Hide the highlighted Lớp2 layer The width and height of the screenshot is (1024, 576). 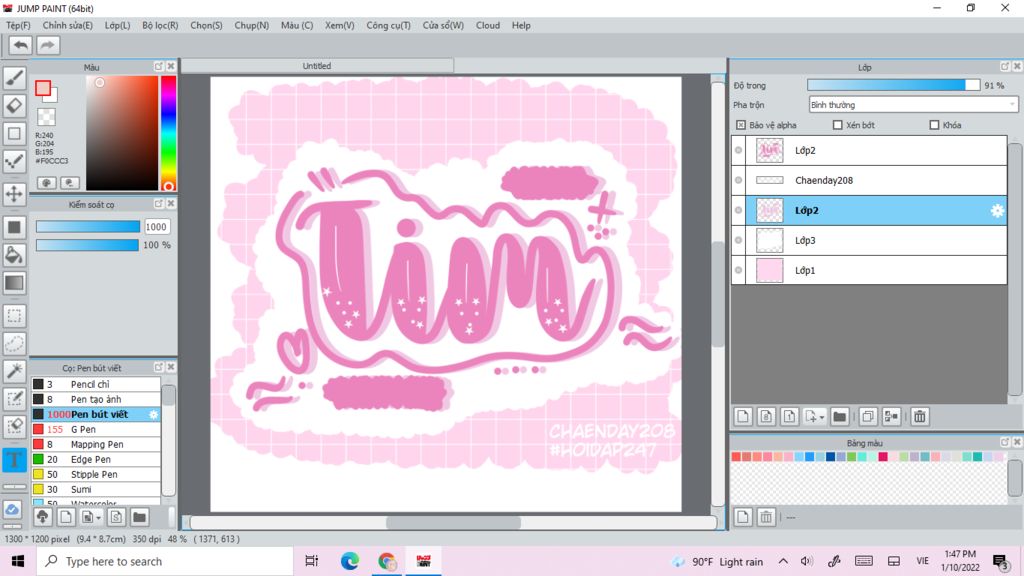tap(739, 210)
